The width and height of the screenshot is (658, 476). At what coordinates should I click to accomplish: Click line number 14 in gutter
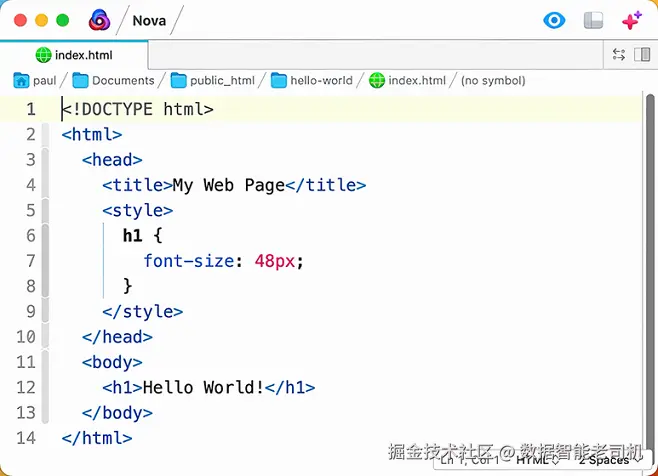(x=26, y=438)
